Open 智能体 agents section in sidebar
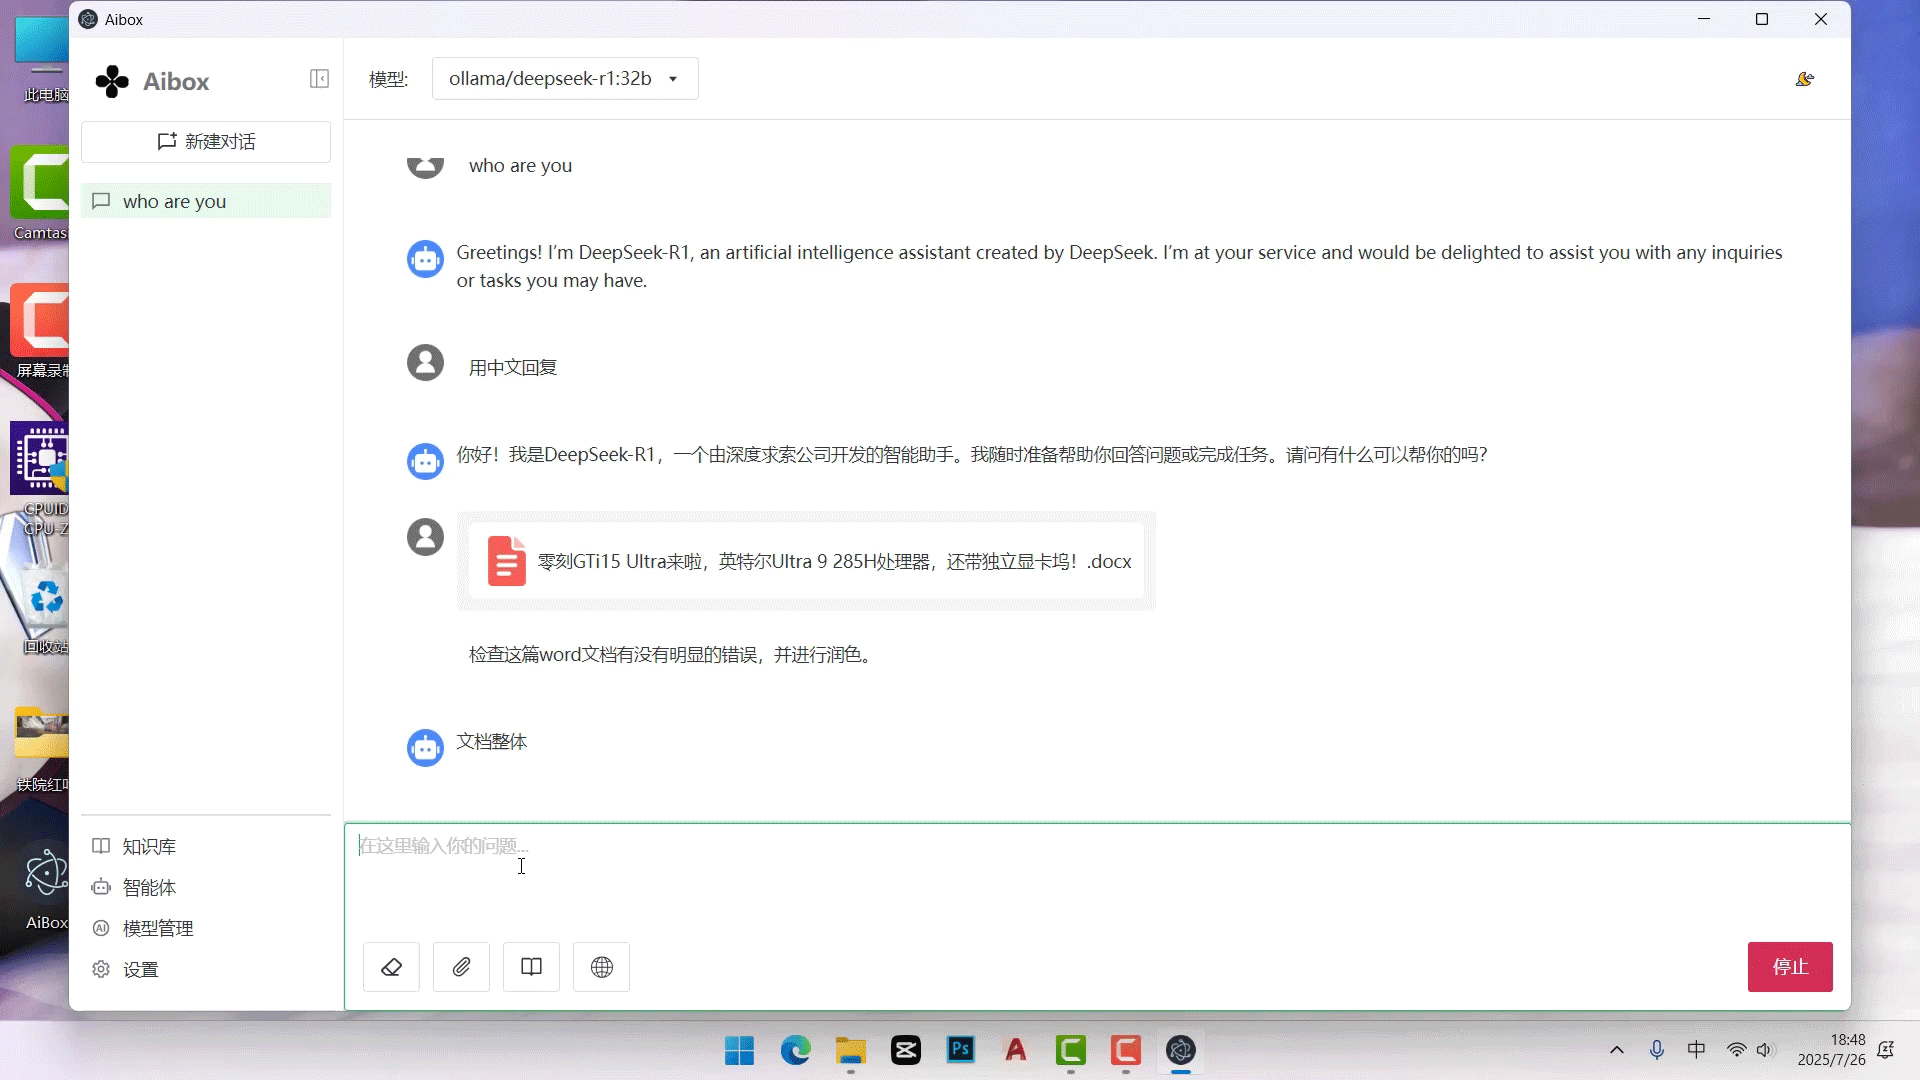Image resolution: width=1920 pixels, height=1080 pixels. click(x=148, y=887)
